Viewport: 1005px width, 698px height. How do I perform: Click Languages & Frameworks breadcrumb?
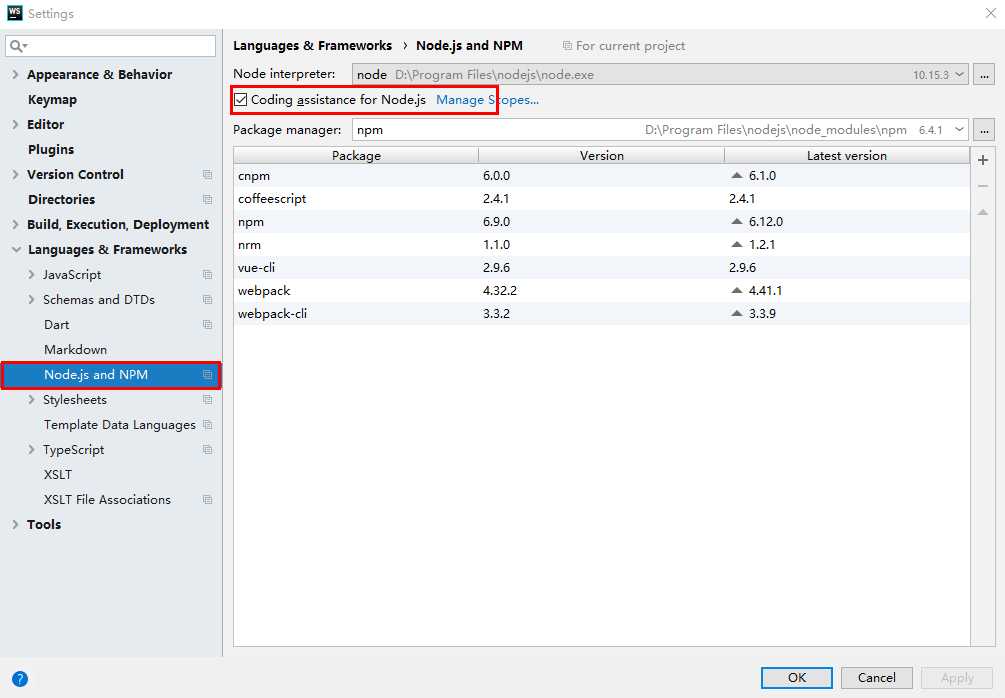tap(312, 46)
